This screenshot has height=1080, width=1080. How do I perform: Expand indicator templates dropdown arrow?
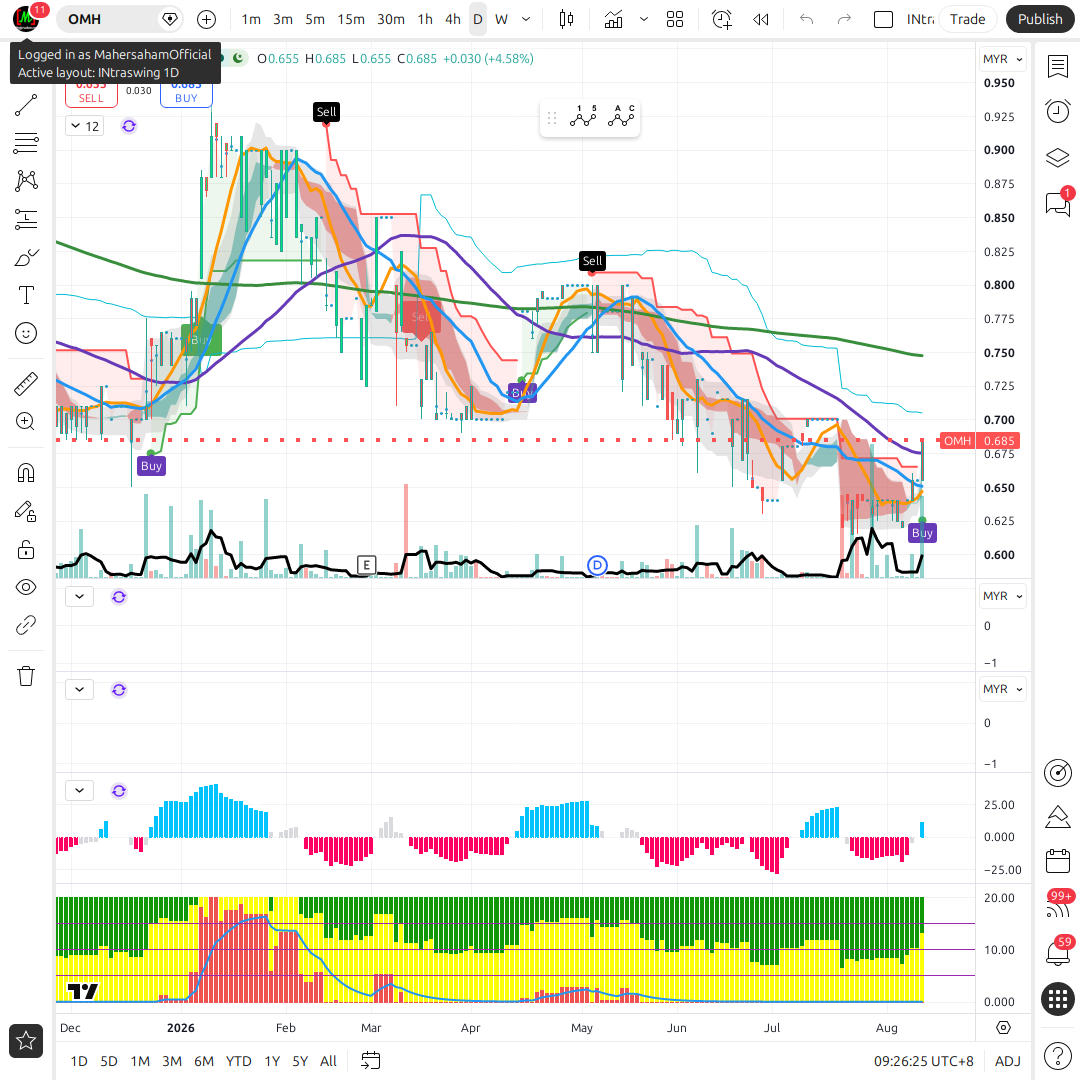point(644,19)
